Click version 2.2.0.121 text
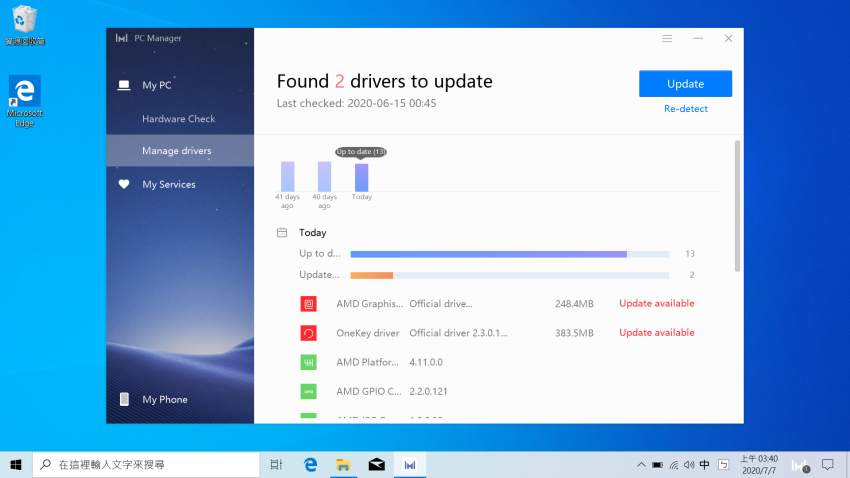The image size is (850, 478). (428, 391)
